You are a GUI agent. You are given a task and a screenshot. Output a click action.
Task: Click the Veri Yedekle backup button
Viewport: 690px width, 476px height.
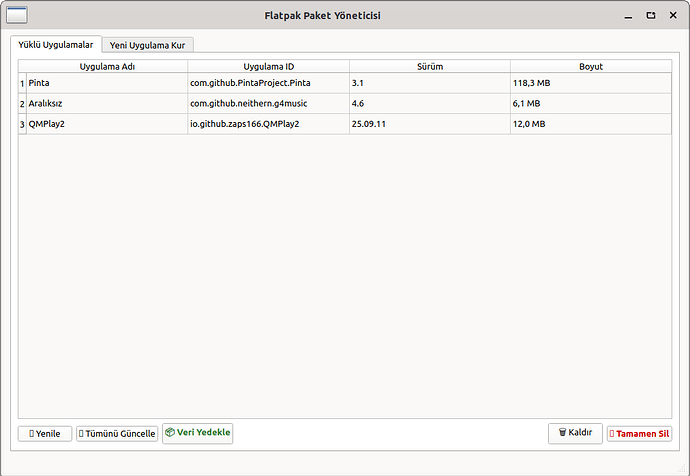point(198,433)
